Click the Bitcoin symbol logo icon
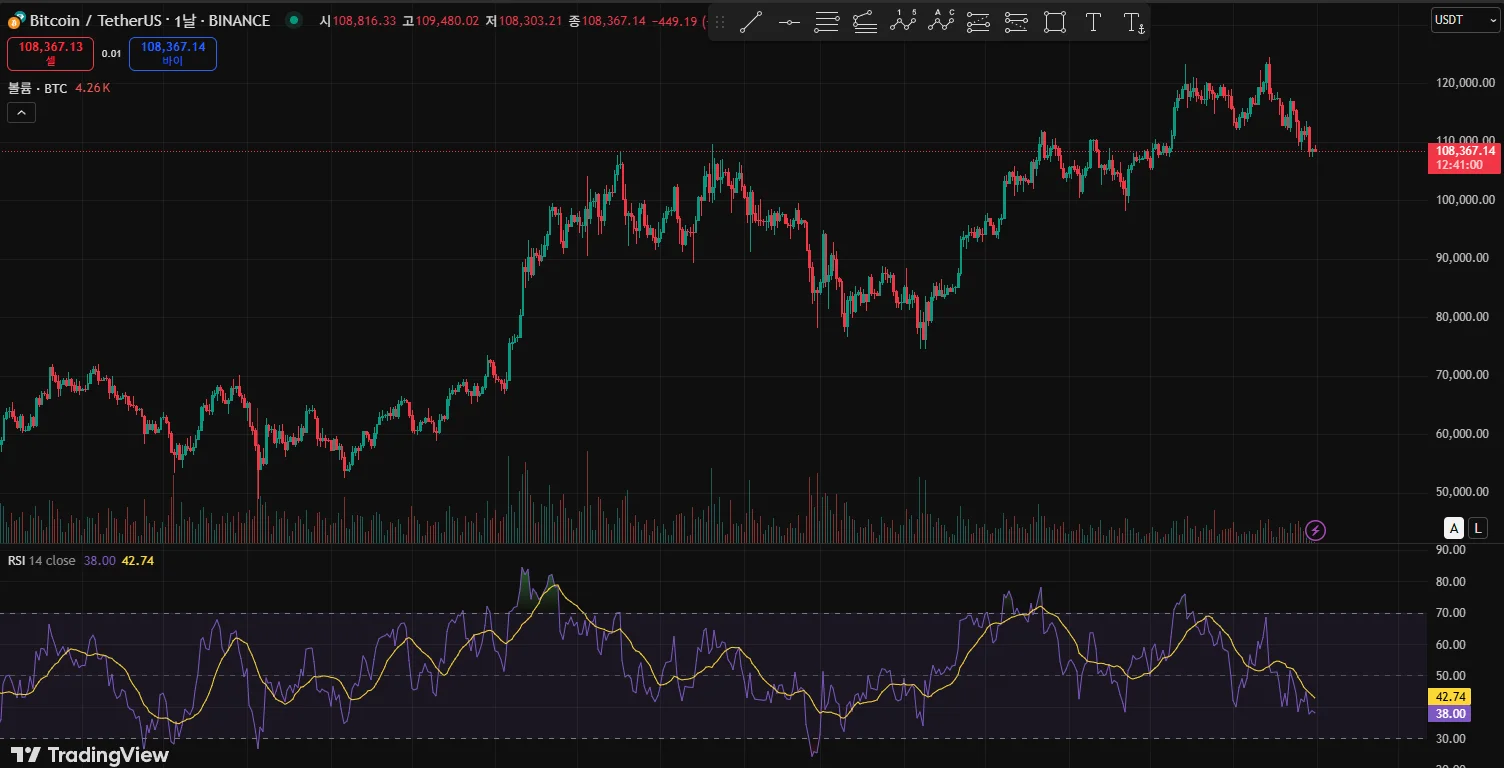This screenshot has height=768, width=1504. tap(16, 20)
